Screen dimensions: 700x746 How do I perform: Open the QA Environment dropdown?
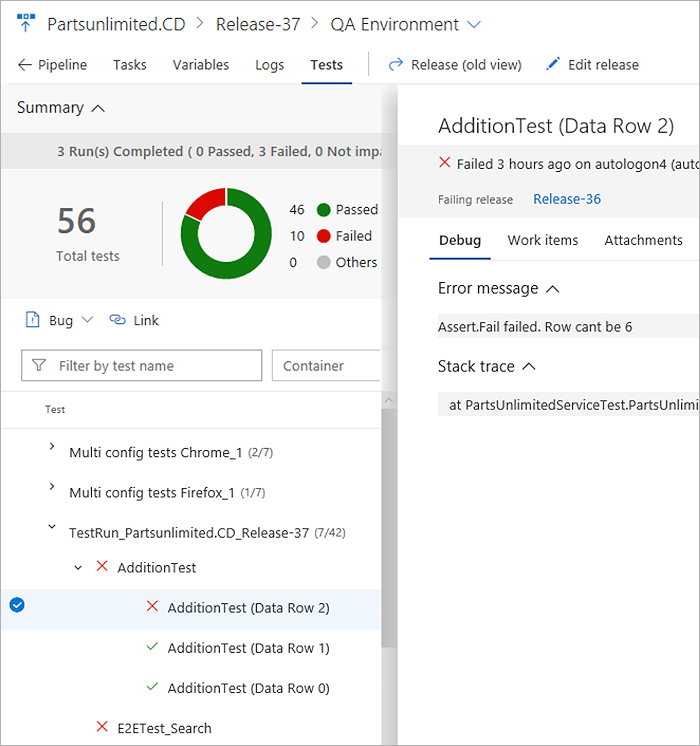pos(474,24)
